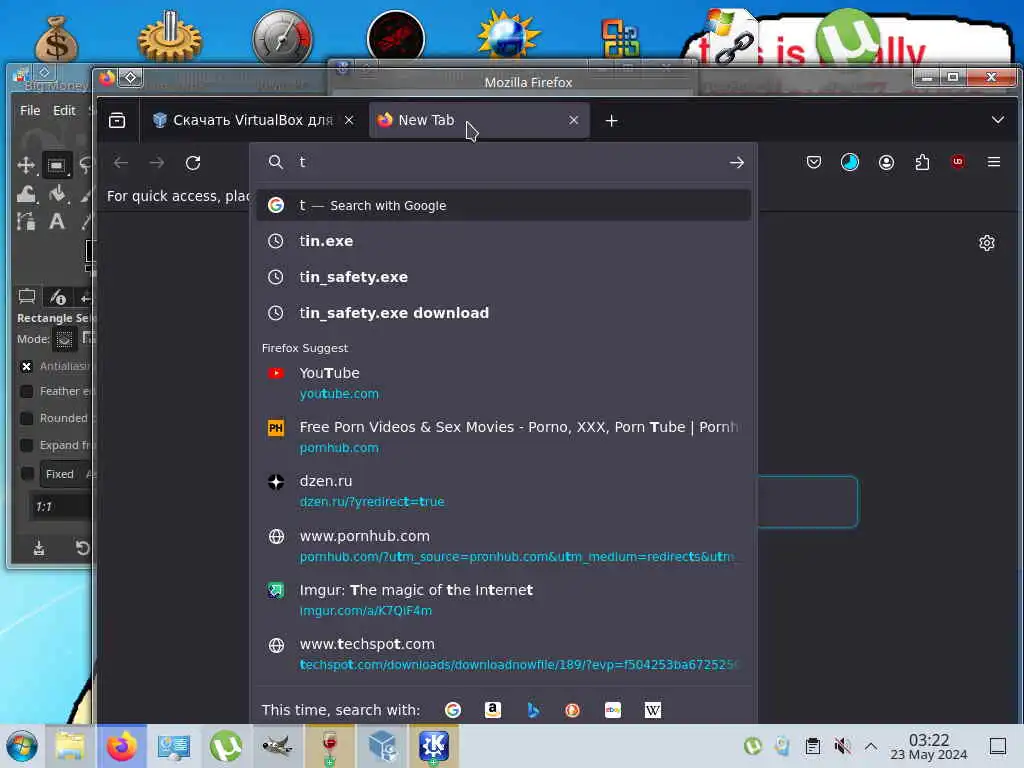This screenshot has width=1024, height=768.
Task: Open a new tab with plus button
Action: click(611, 120)
